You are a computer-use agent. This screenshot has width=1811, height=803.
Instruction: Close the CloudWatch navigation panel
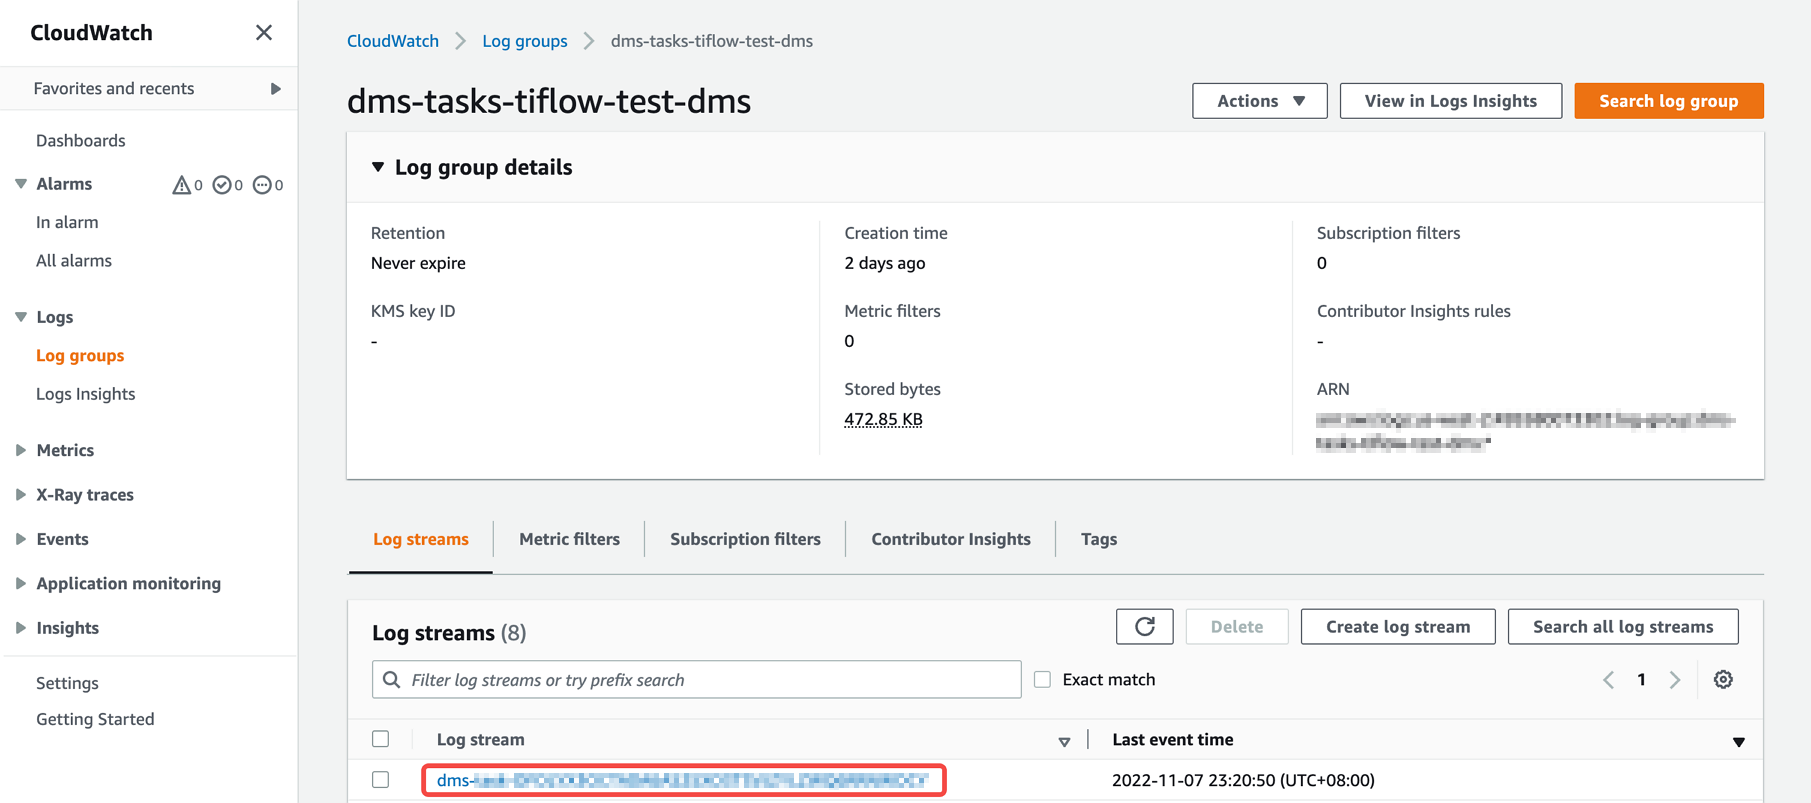pyautogui.click(x=264, y=33)
